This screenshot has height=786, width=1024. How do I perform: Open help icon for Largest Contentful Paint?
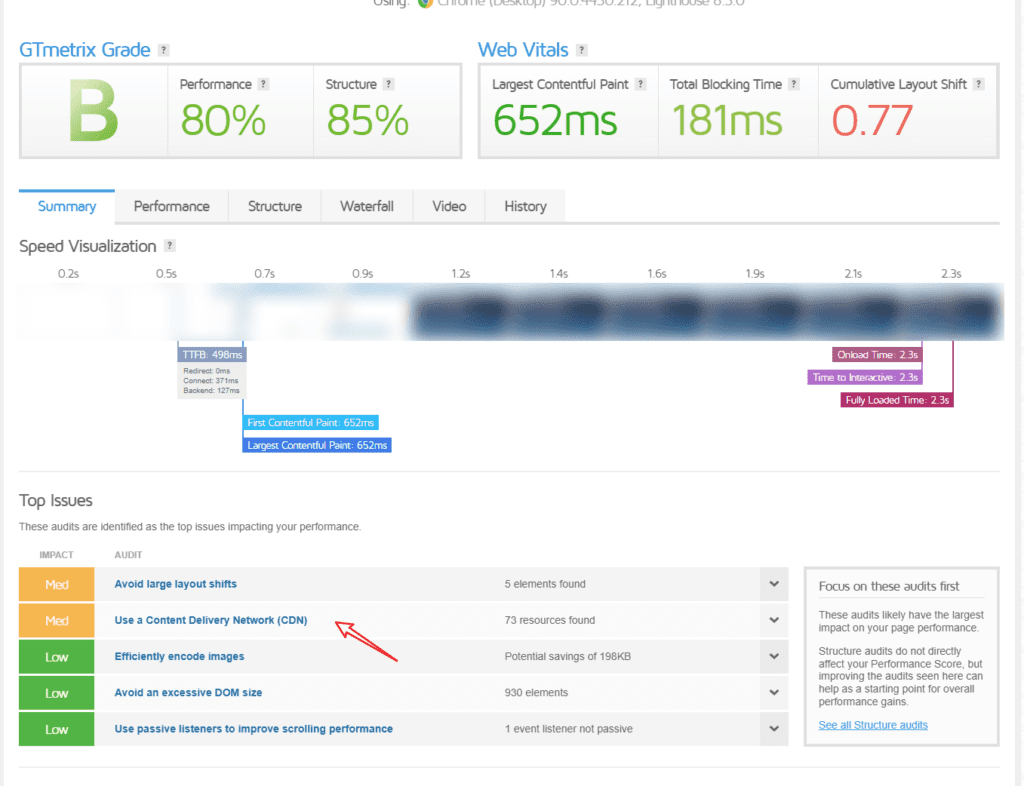[x=641, y=84]
